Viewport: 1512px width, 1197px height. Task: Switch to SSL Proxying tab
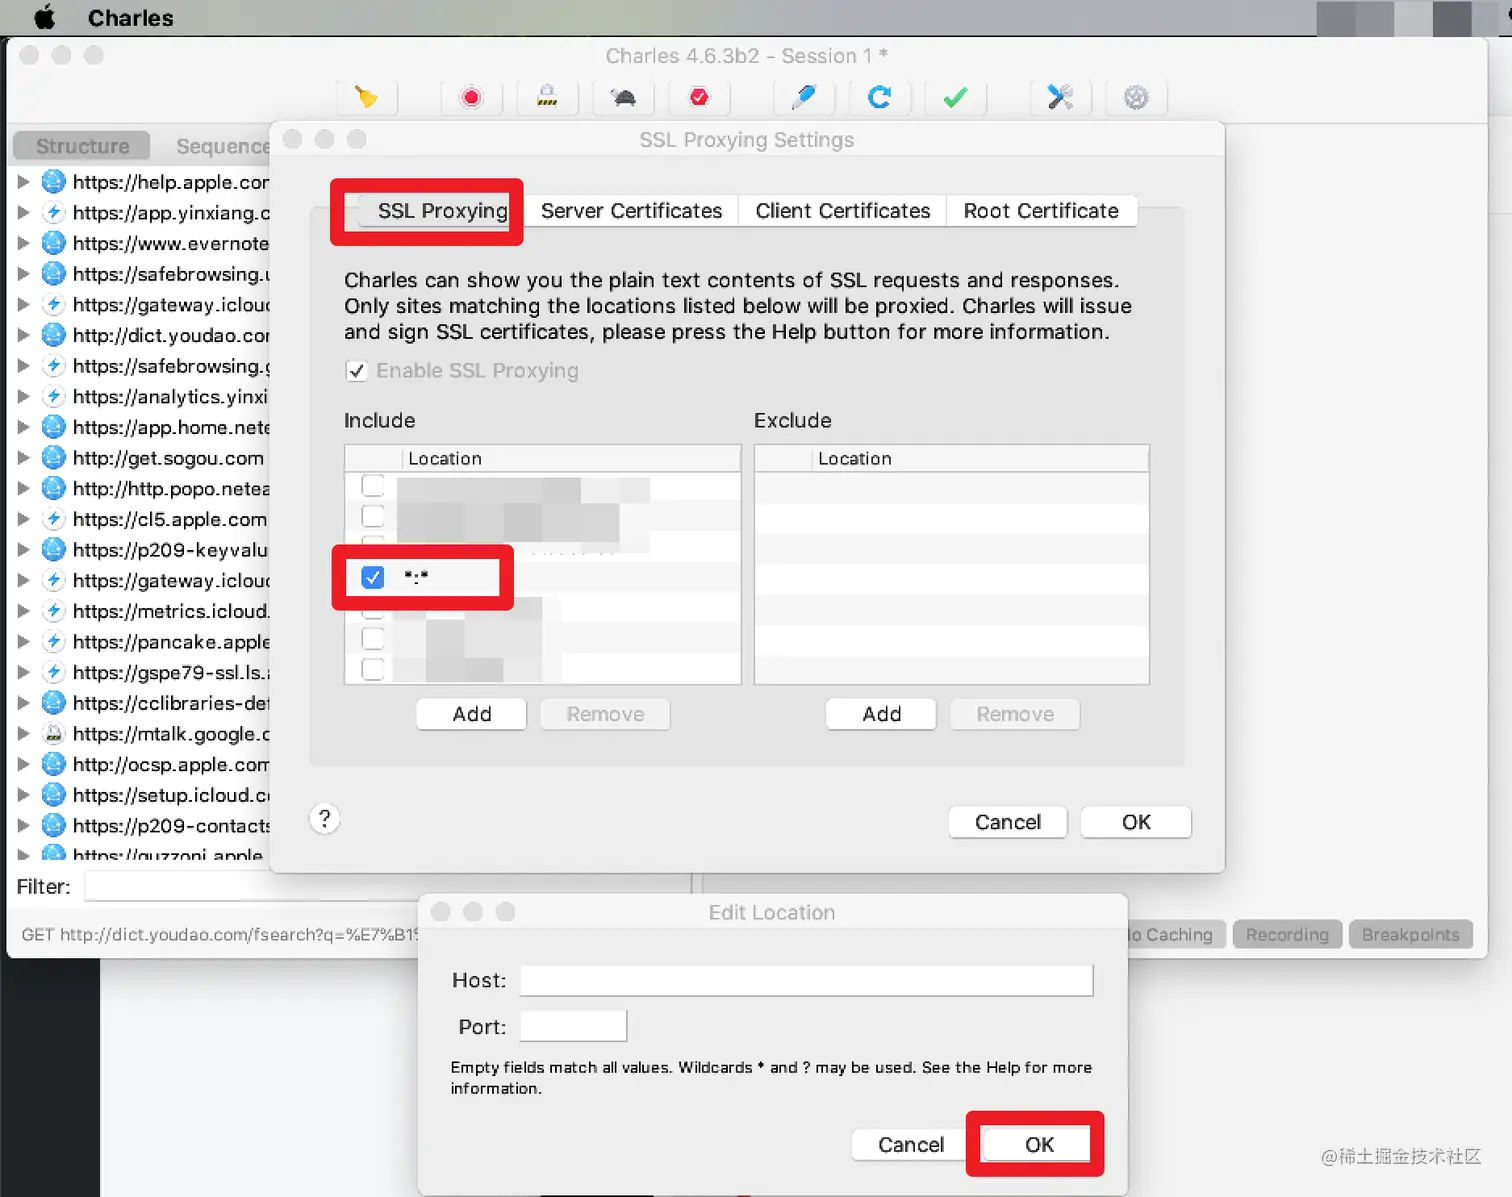click(x=442, y=211)
